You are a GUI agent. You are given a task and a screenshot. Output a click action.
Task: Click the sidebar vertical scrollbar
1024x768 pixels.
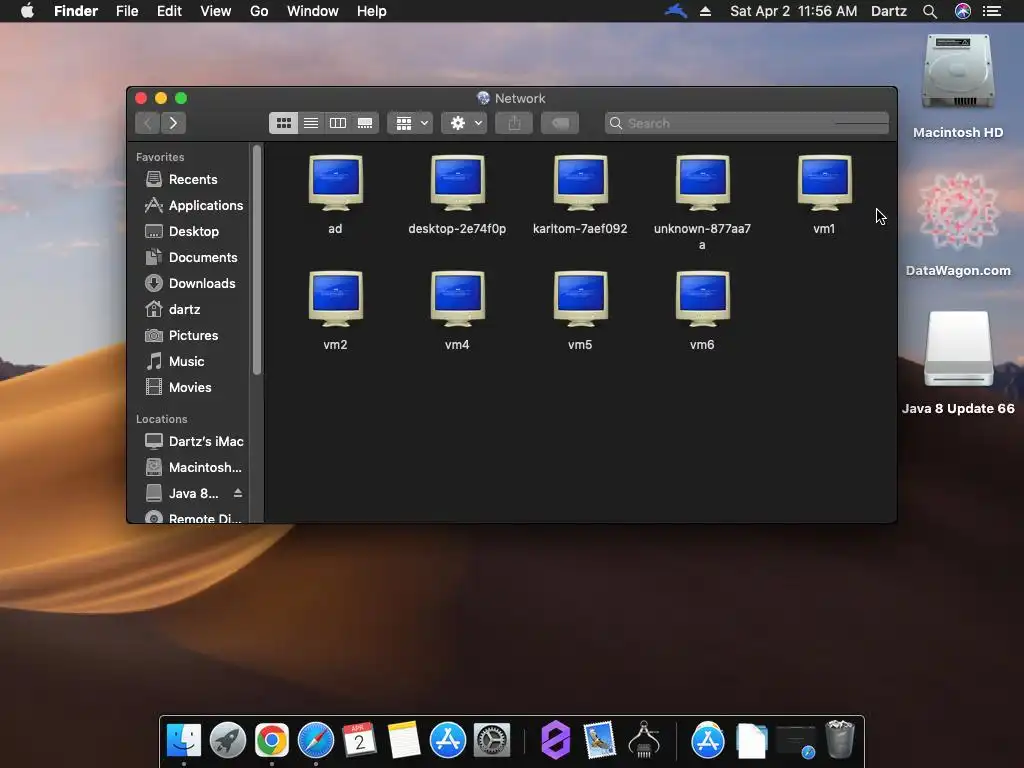257,260
